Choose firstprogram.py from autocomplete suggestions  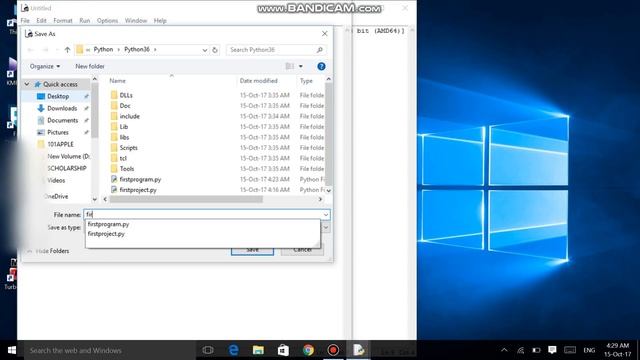pos(108,224)
